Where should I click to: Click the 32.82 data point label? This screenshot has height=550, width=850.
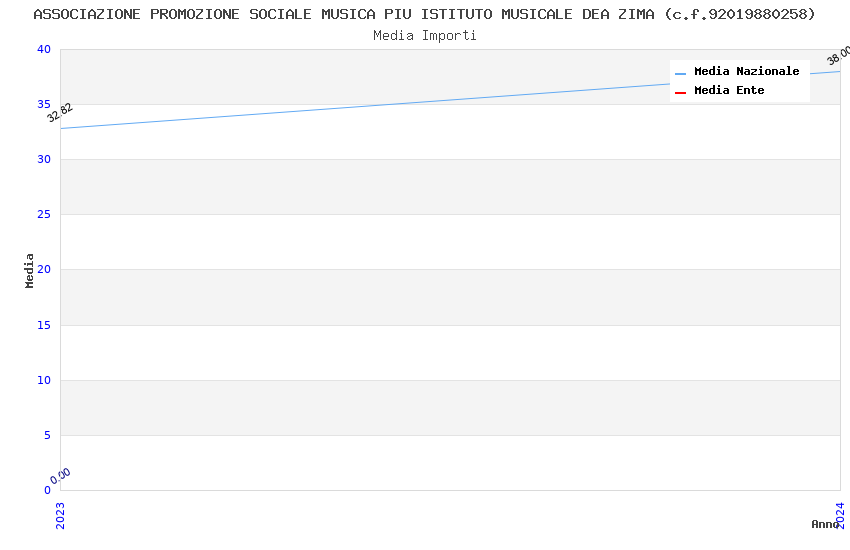click(60, 112)
